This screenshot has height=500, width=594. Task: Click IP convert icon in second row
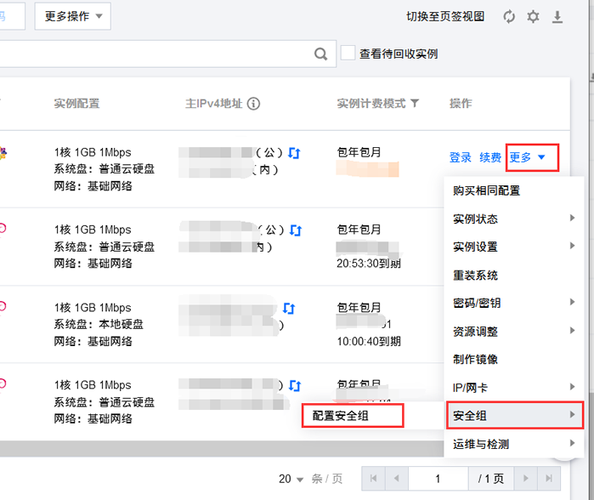pos(295,230)
